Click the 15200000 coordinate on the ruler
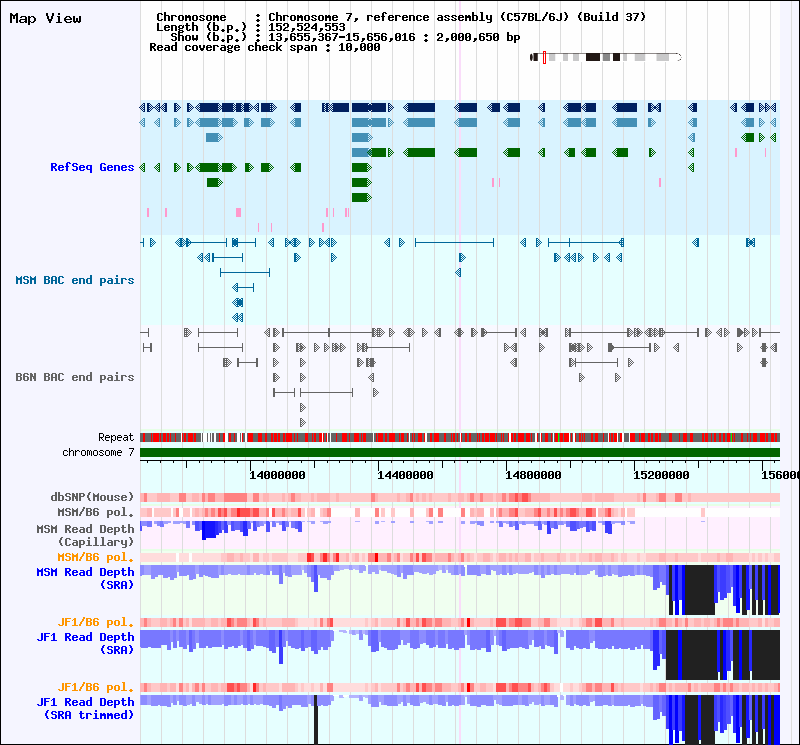Viewport: 800px width, 745px height. pos(661,475)
